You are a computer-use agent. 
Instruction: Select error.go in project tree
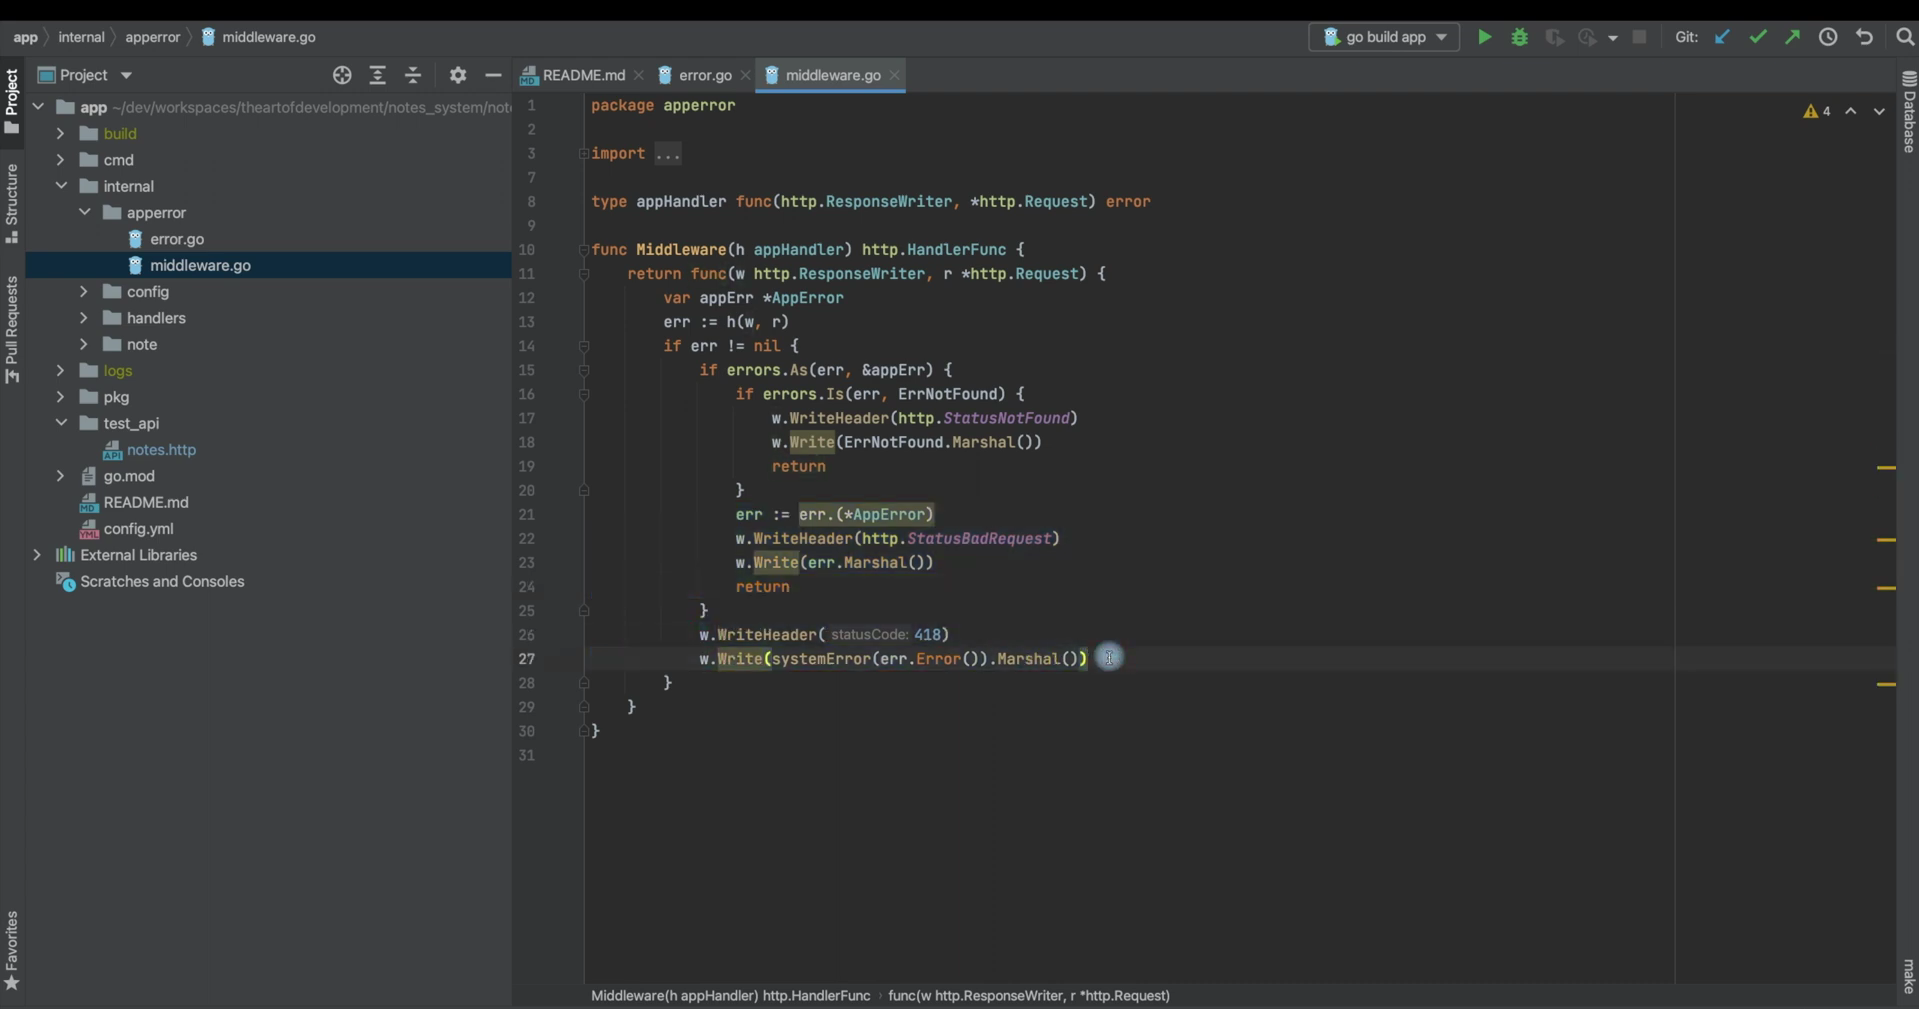pos(177,239)
